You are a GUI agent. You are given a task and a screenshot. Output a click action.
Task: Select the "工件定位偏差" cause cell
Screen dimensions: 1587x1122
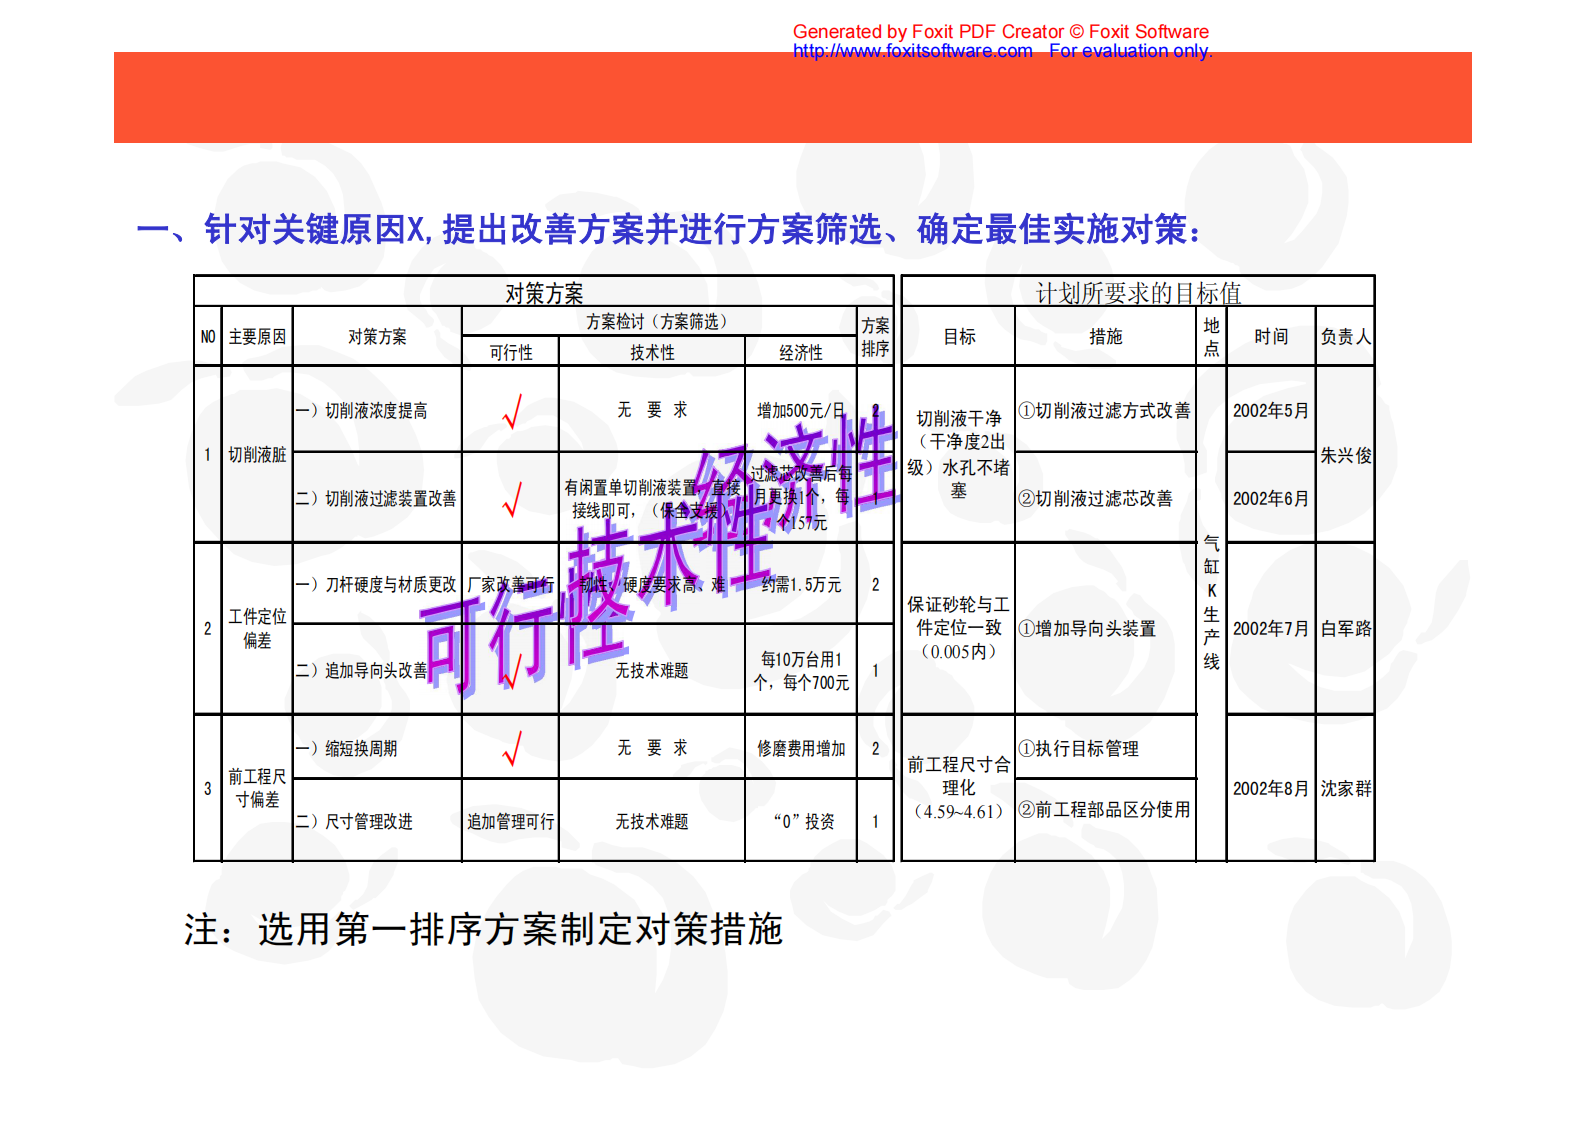(x=257, y=629)
